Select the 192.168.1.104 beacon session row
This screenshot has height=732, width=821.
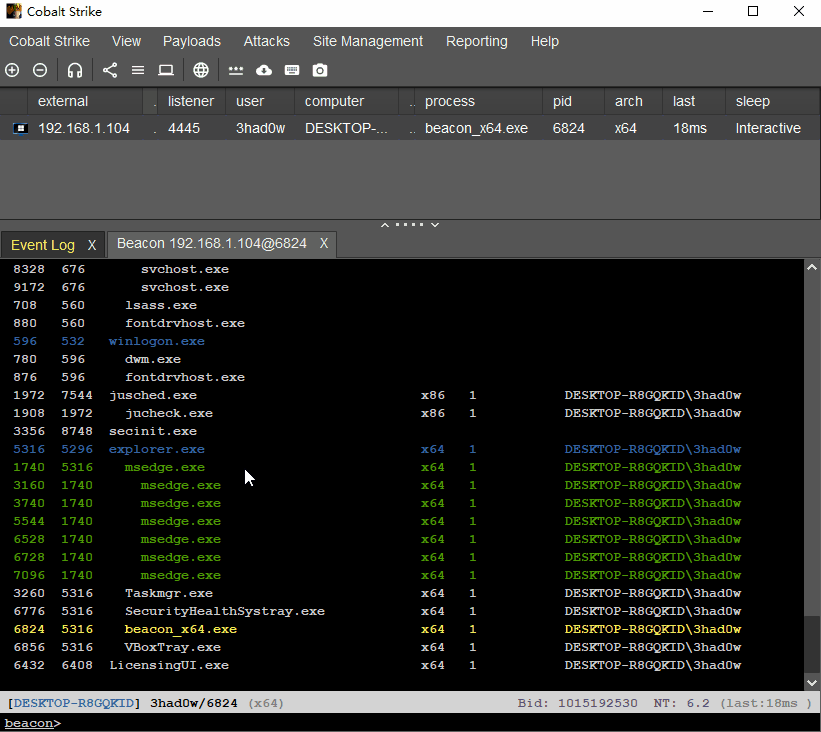pyautogui.click(x=84, y=128)
